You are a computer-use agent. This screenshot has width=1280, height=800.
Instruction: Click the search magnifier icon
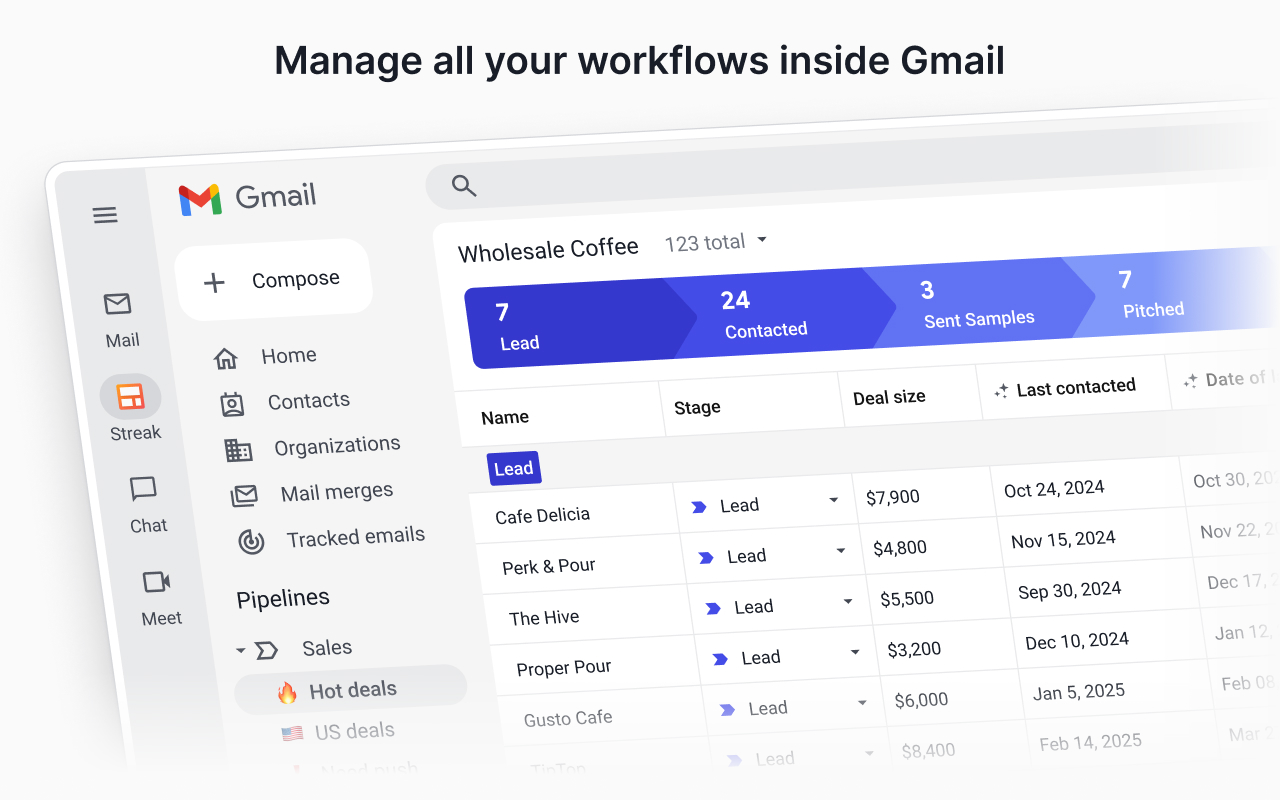[462, 186]
